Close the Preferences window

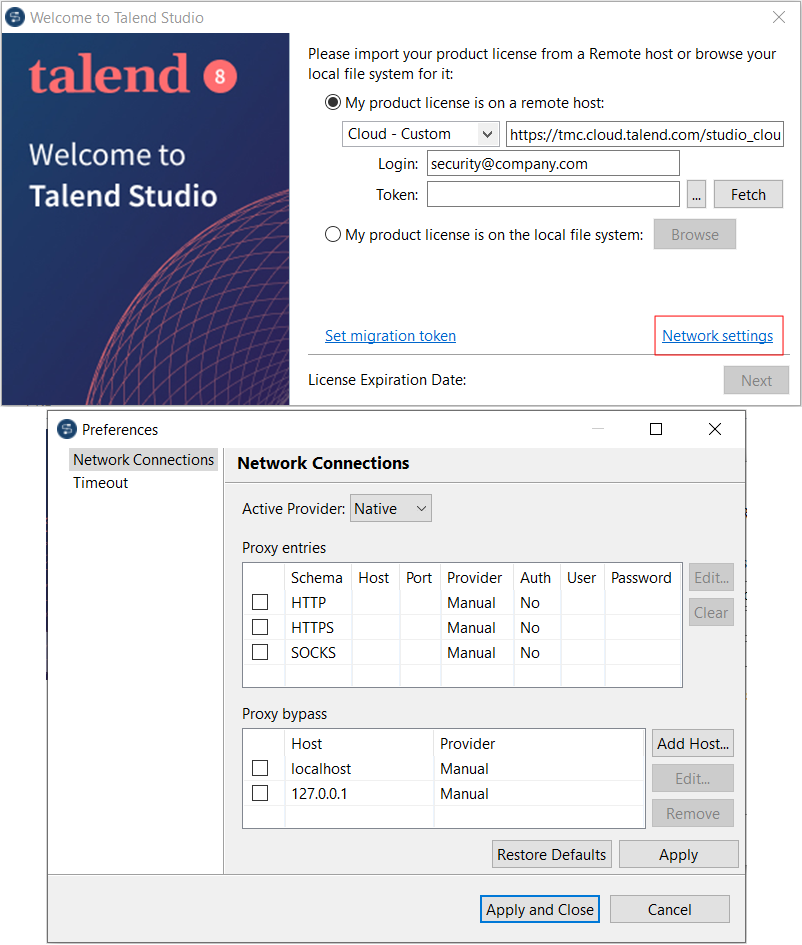click(715, 429)
